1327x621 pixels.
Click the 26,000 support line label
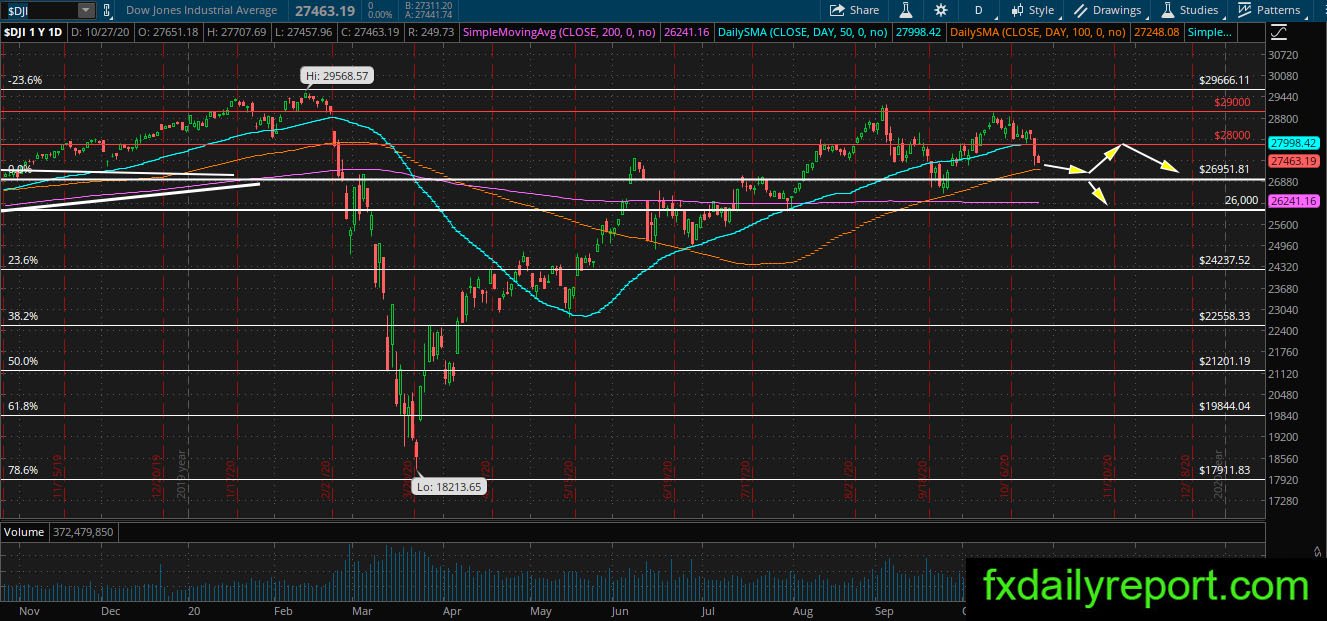pyautogui.click(x=1240, y=200)
